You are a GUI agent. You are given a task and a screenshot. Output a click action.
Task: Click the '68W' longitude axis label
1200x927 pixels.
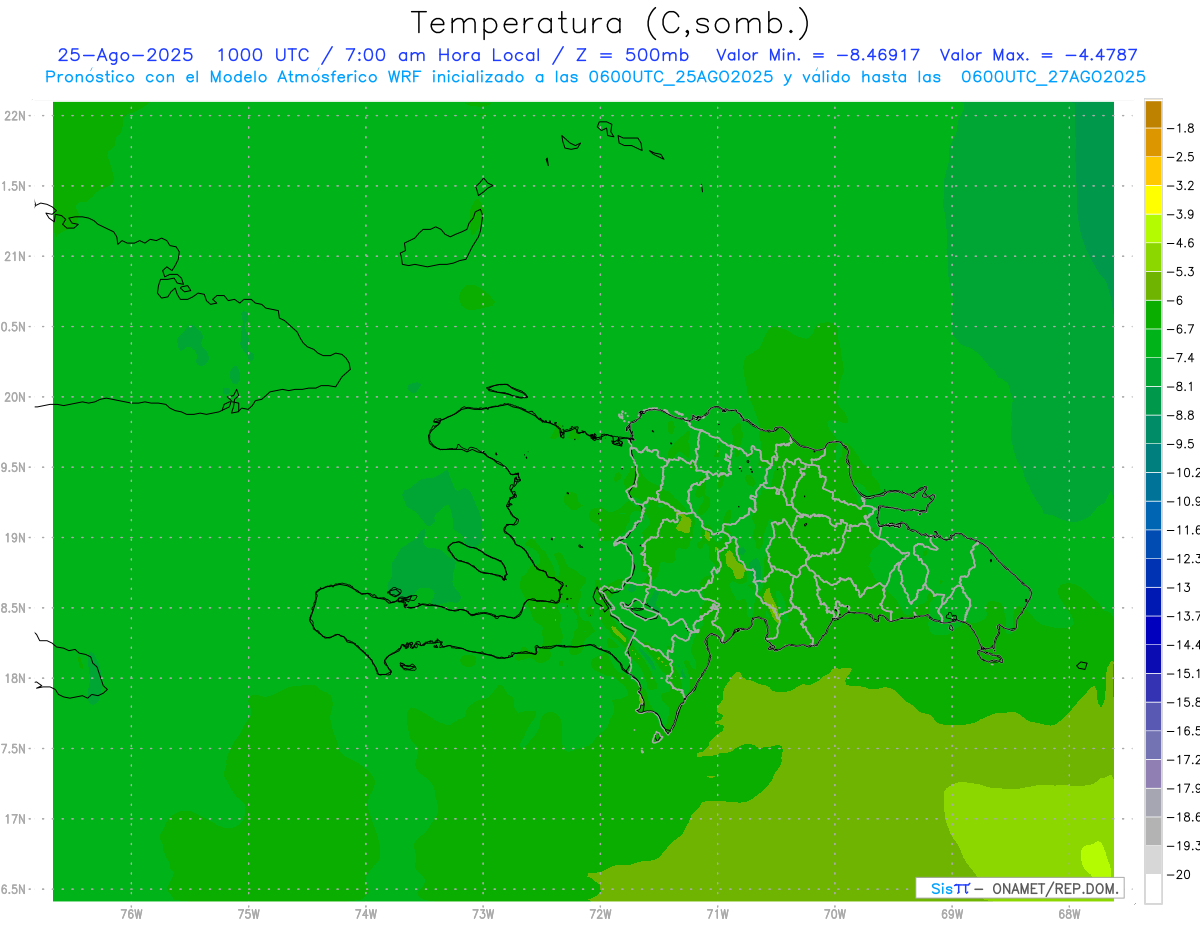[x=1068, y=913]
